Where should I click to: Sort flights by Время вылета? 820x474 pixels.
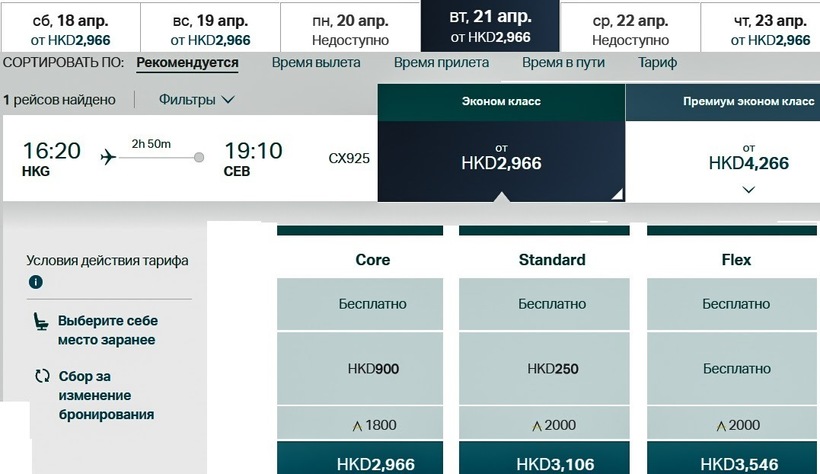(x=316, y=63)
